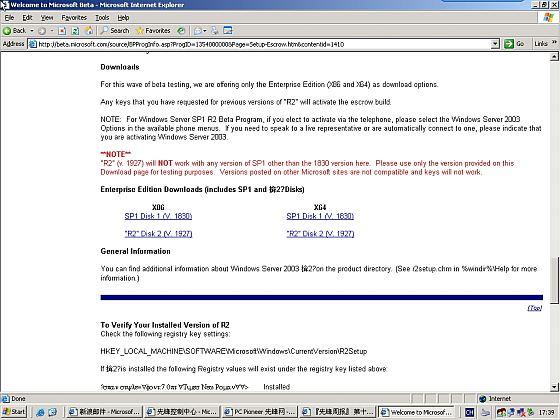This screenshot has width=560, height=420.
Task: Open the Search toolbar button
Action: click(115, 31)
